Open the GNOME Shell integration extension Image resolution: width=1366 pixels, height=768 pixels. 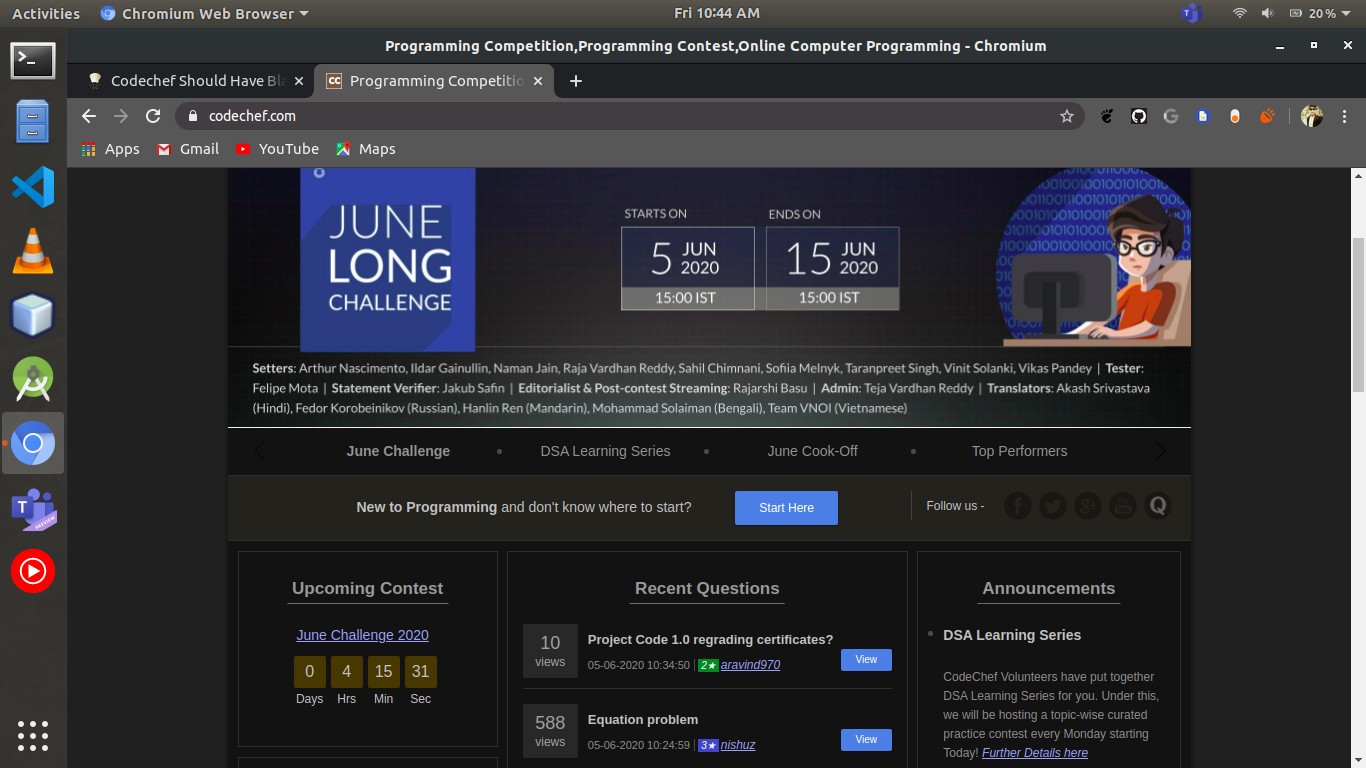(x=1107, y=116)
